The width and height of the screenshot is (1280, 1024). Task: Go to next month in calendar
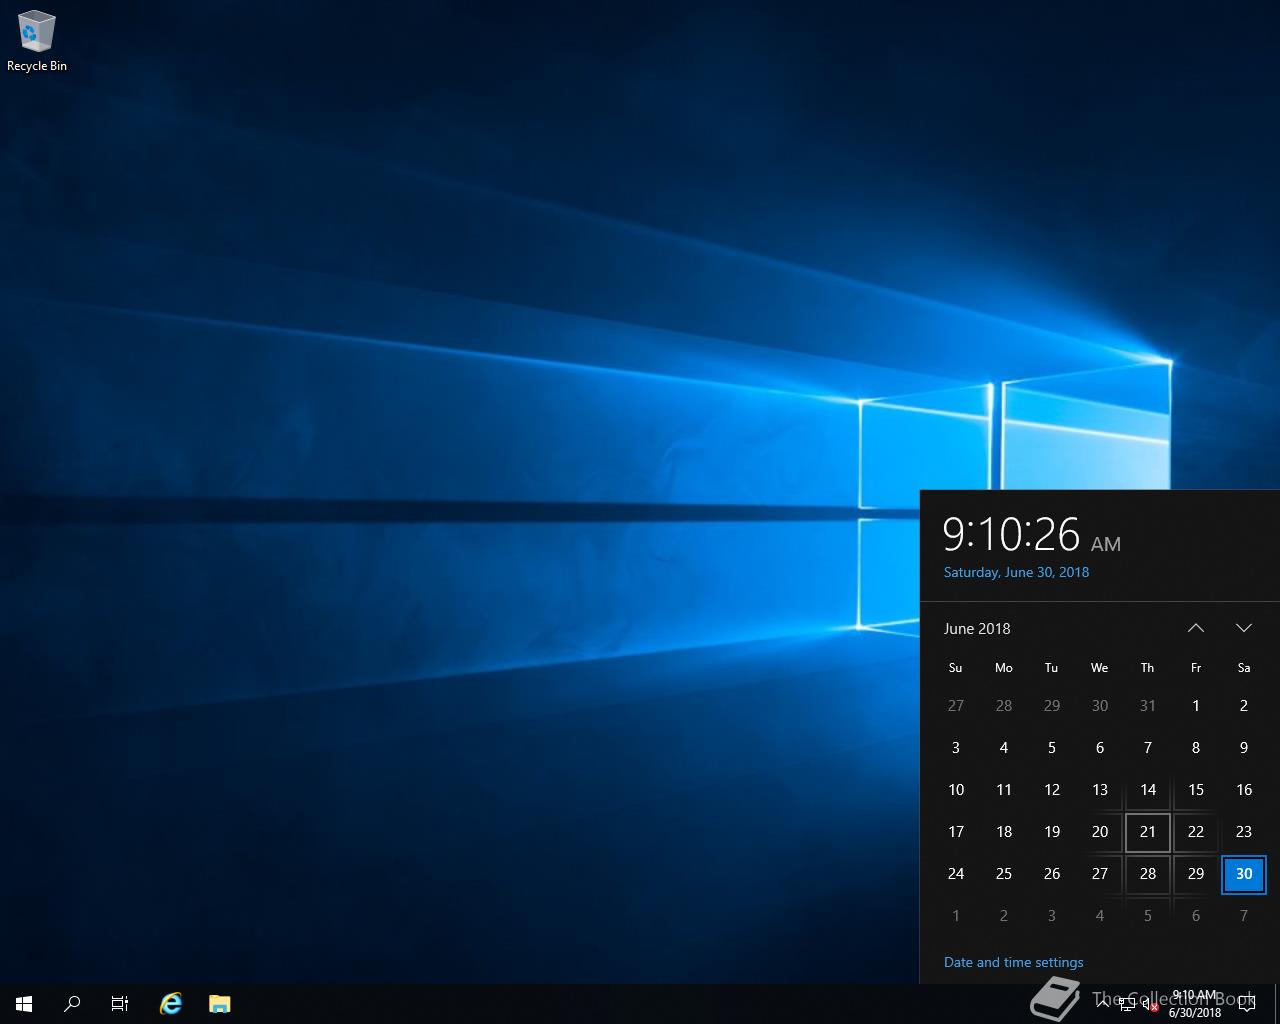point(1244,628)
